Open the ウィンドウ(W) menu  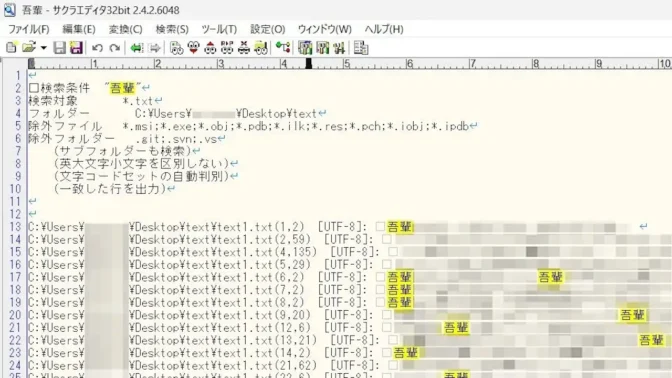coord(324,29)
